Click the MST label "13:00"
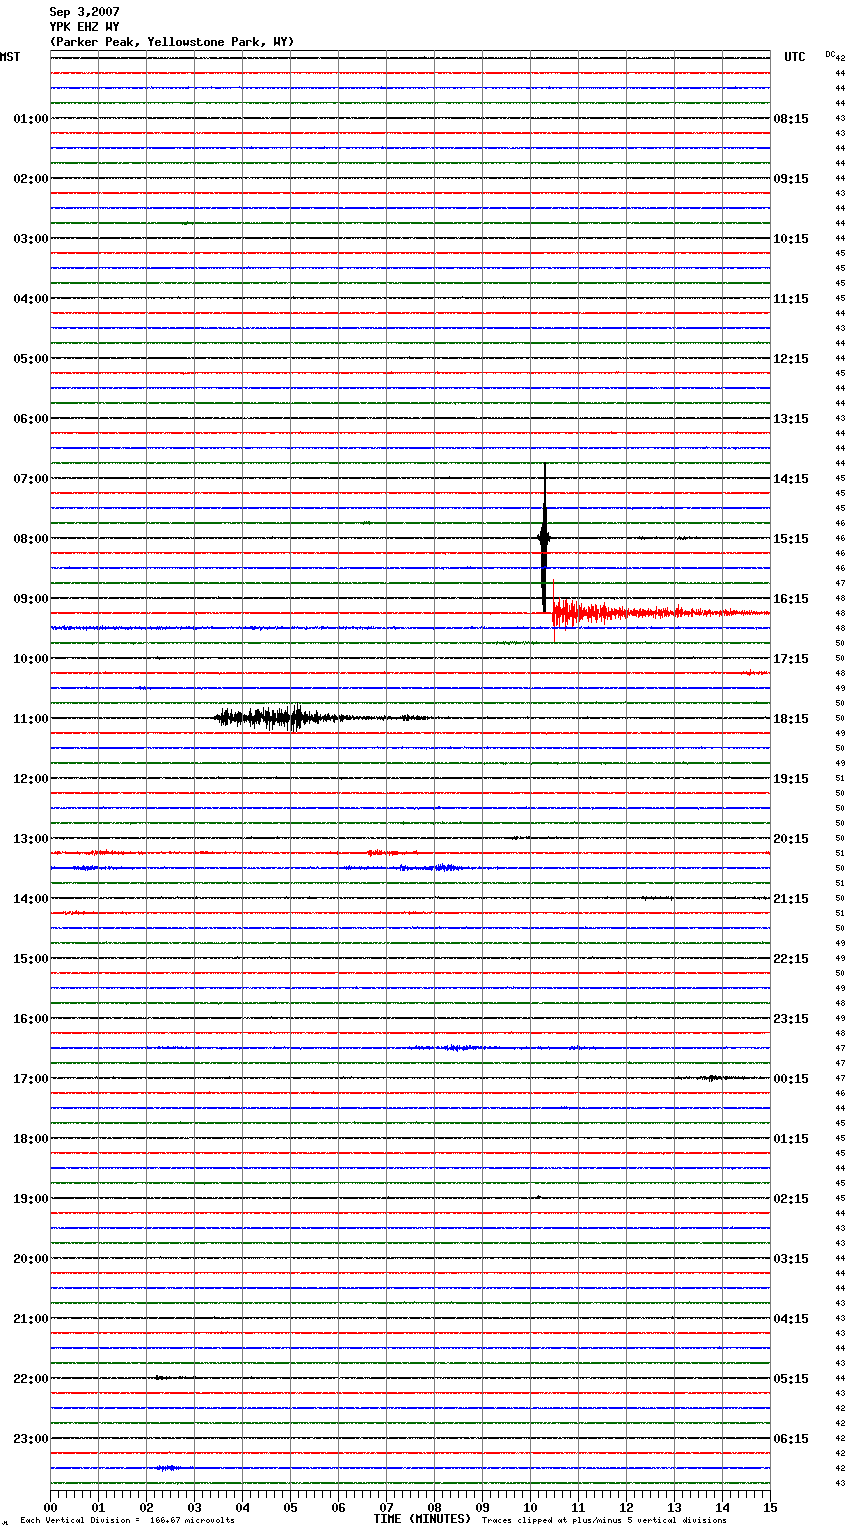850x1534 pixels. tap(31, 839)
